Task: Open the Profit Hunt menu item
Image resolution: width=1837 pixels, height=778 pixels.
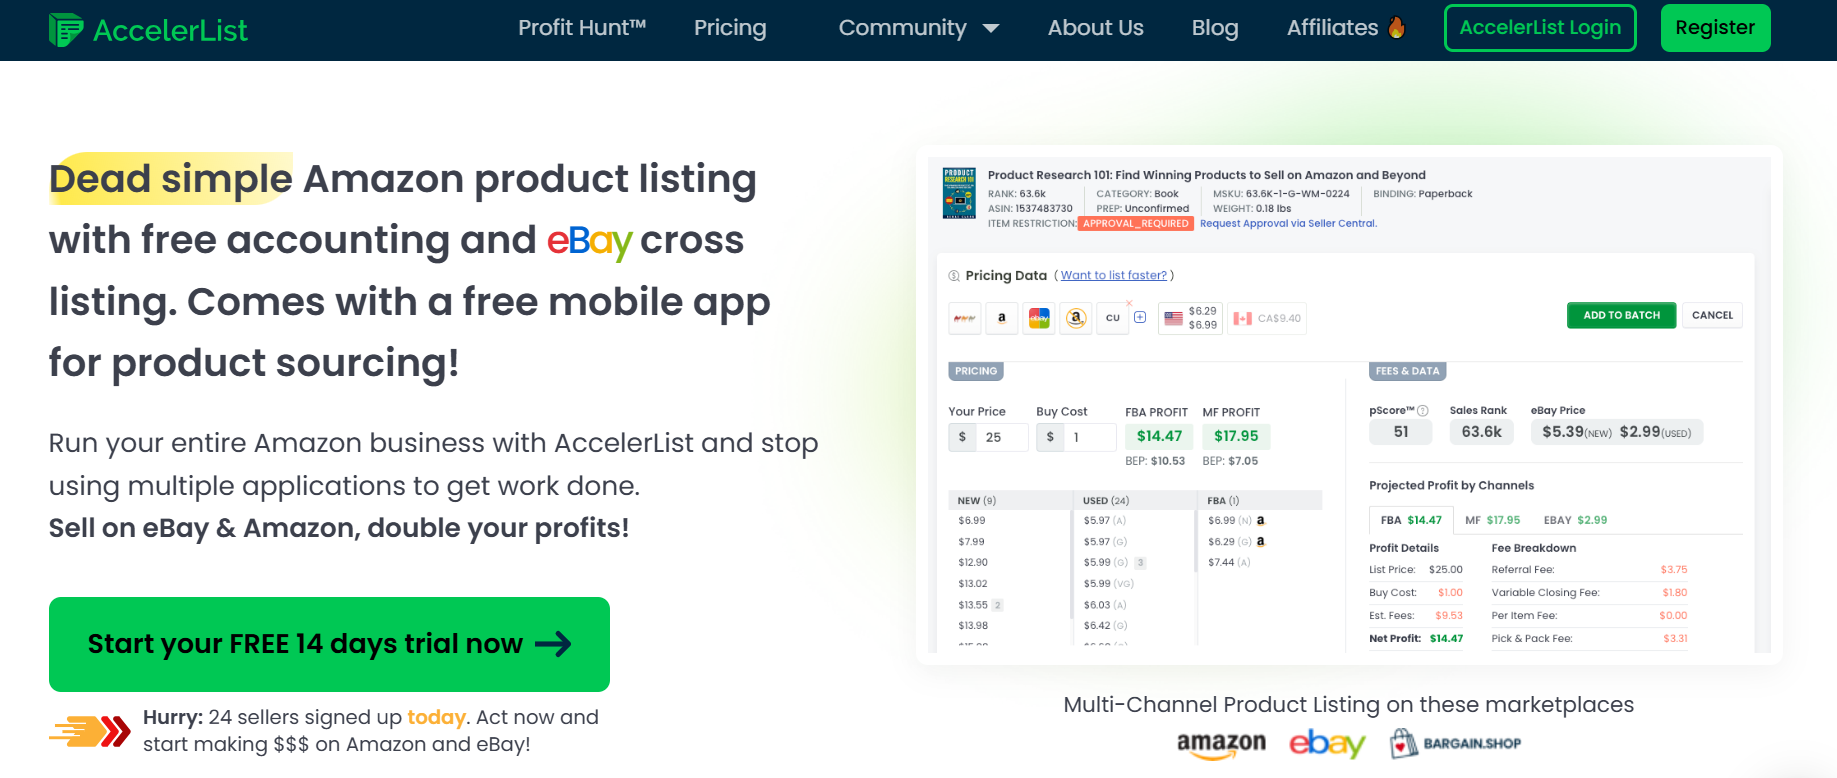Action: [x=582, y=28]
